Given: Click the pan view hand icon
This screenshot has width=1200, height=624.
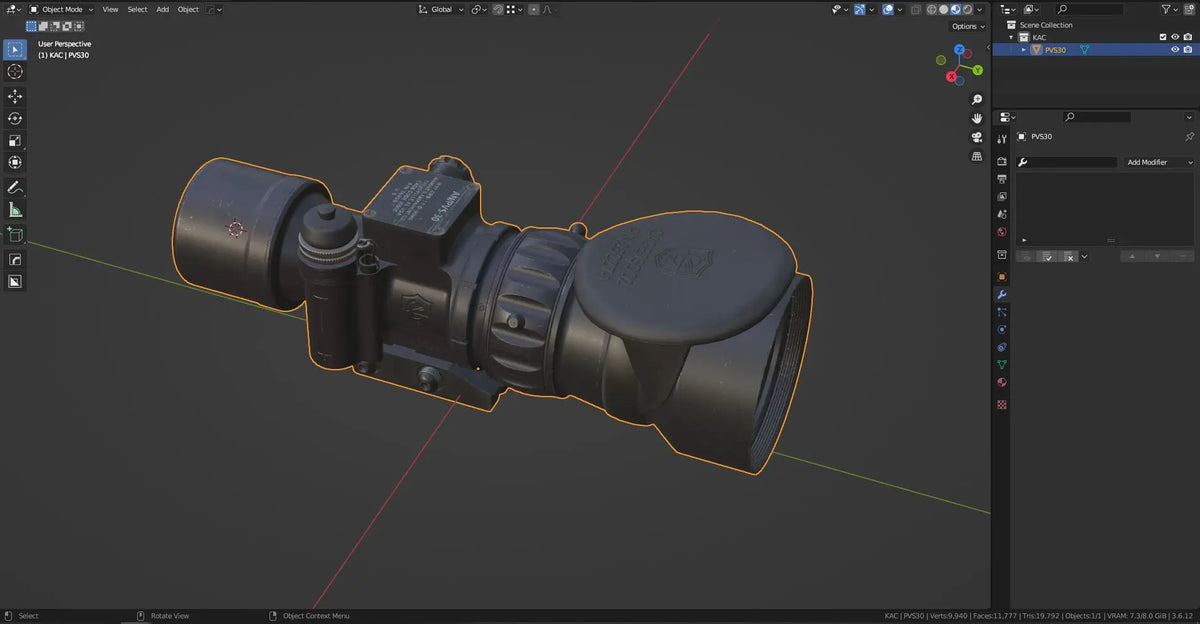Looking at the screenshot, I should tap(977, 118).
